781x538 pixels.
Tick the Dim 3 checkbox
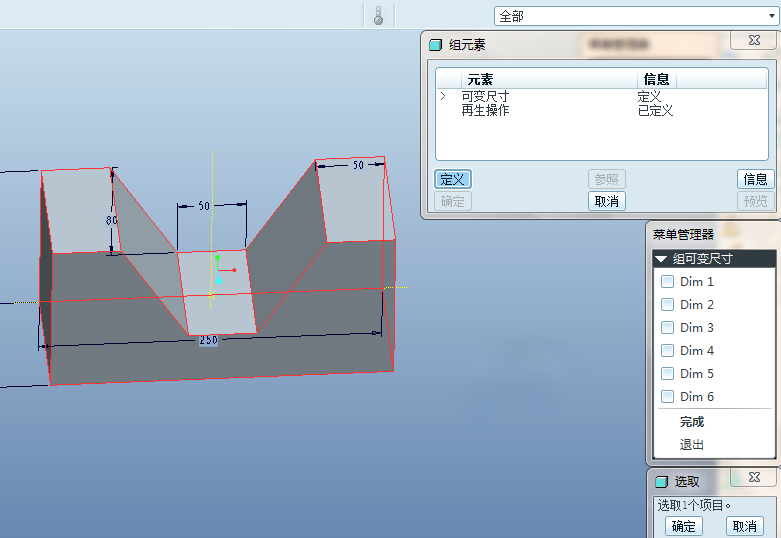(668, 328)
